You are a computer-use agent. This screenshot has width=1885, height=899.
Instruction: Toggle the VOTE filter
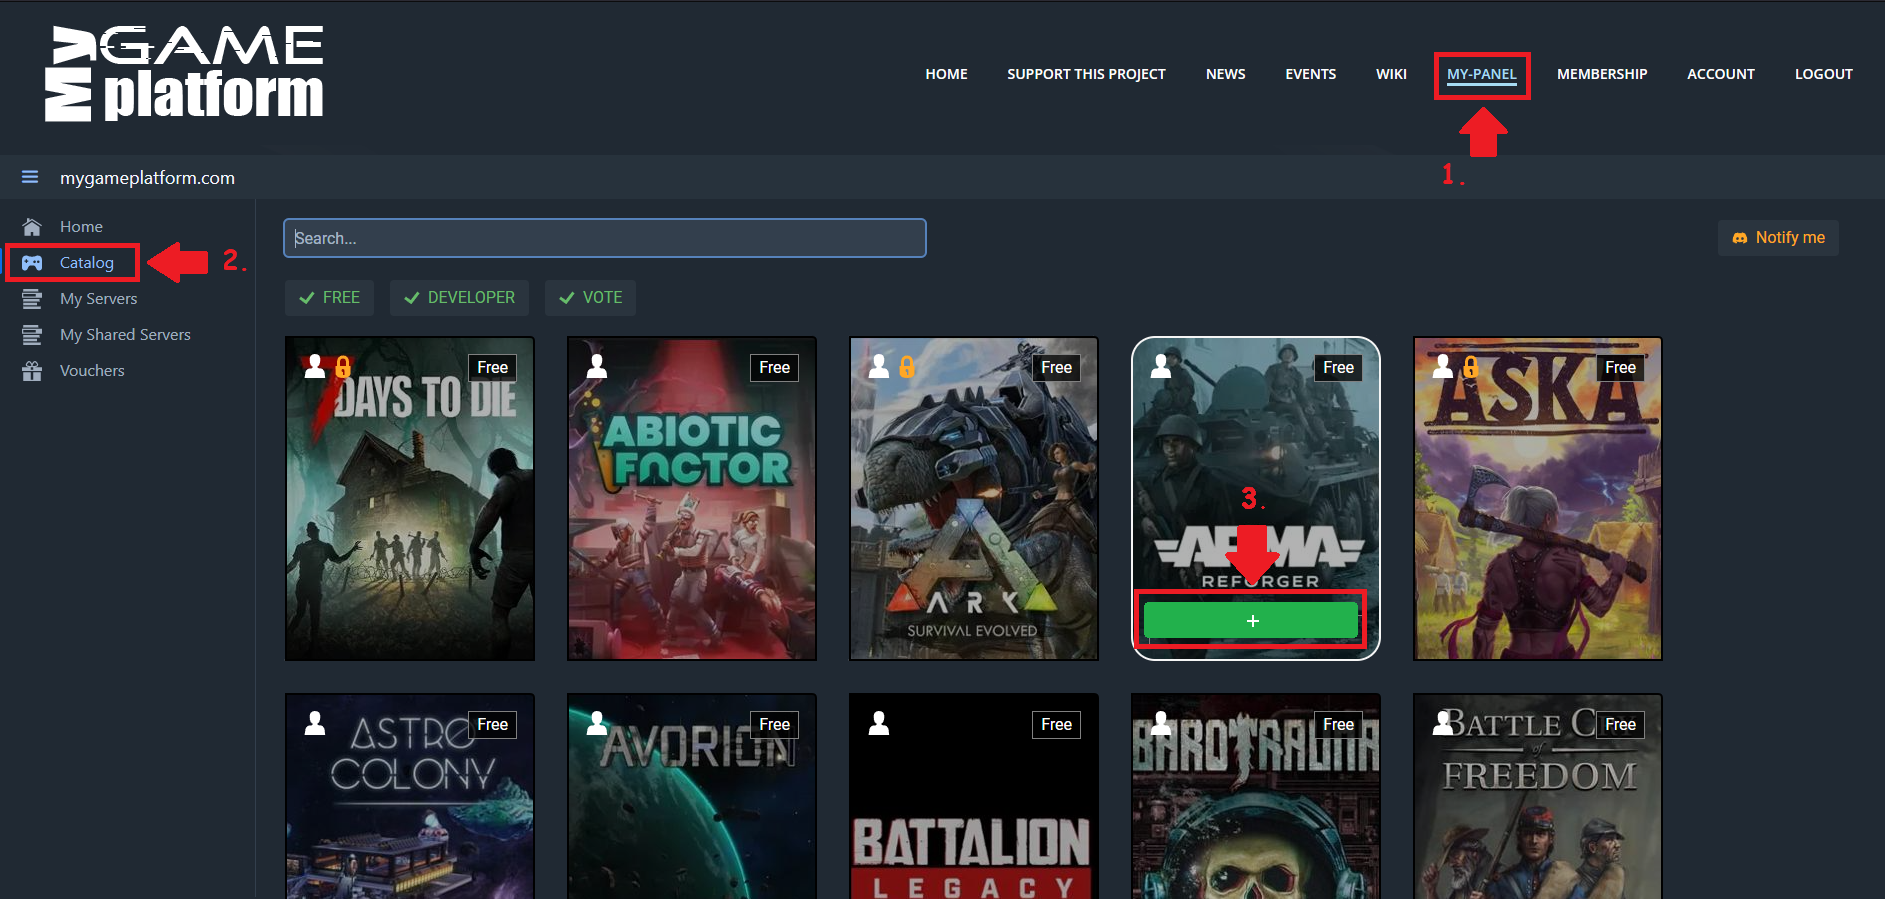(x=590, y=298)
